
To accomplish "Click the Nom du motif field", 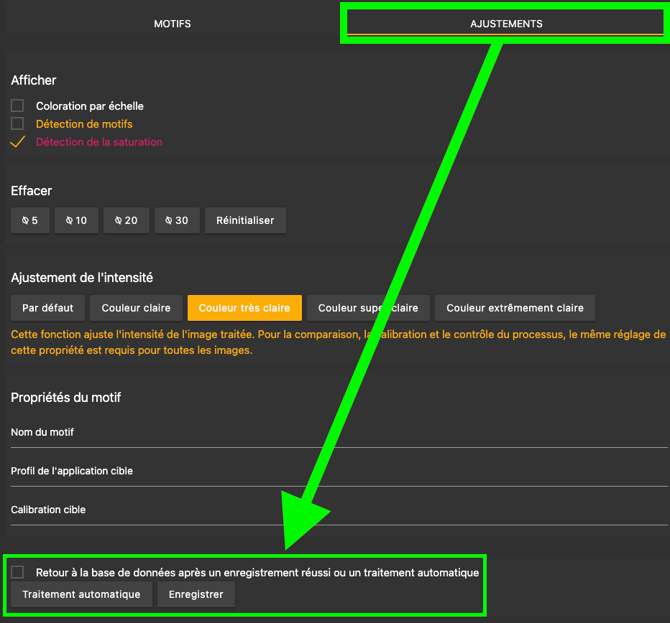I will (338, 433).
